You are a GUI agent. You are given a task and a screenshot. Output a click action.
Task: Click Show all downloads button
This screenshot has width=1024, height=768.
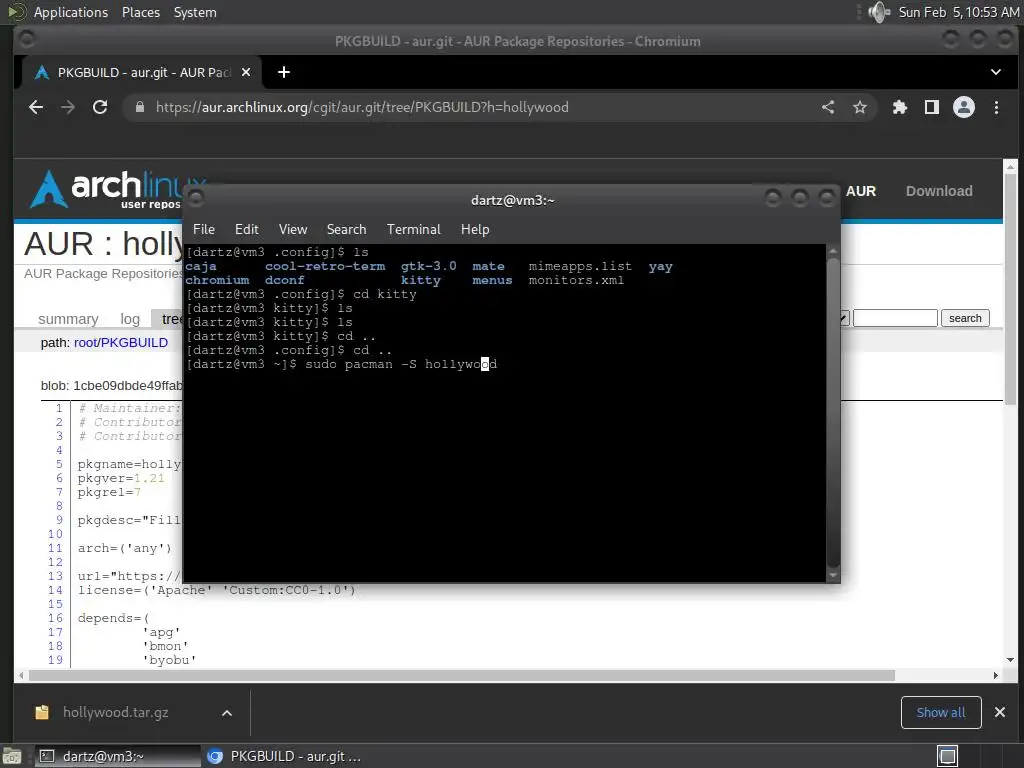click(x=941, y=712)
